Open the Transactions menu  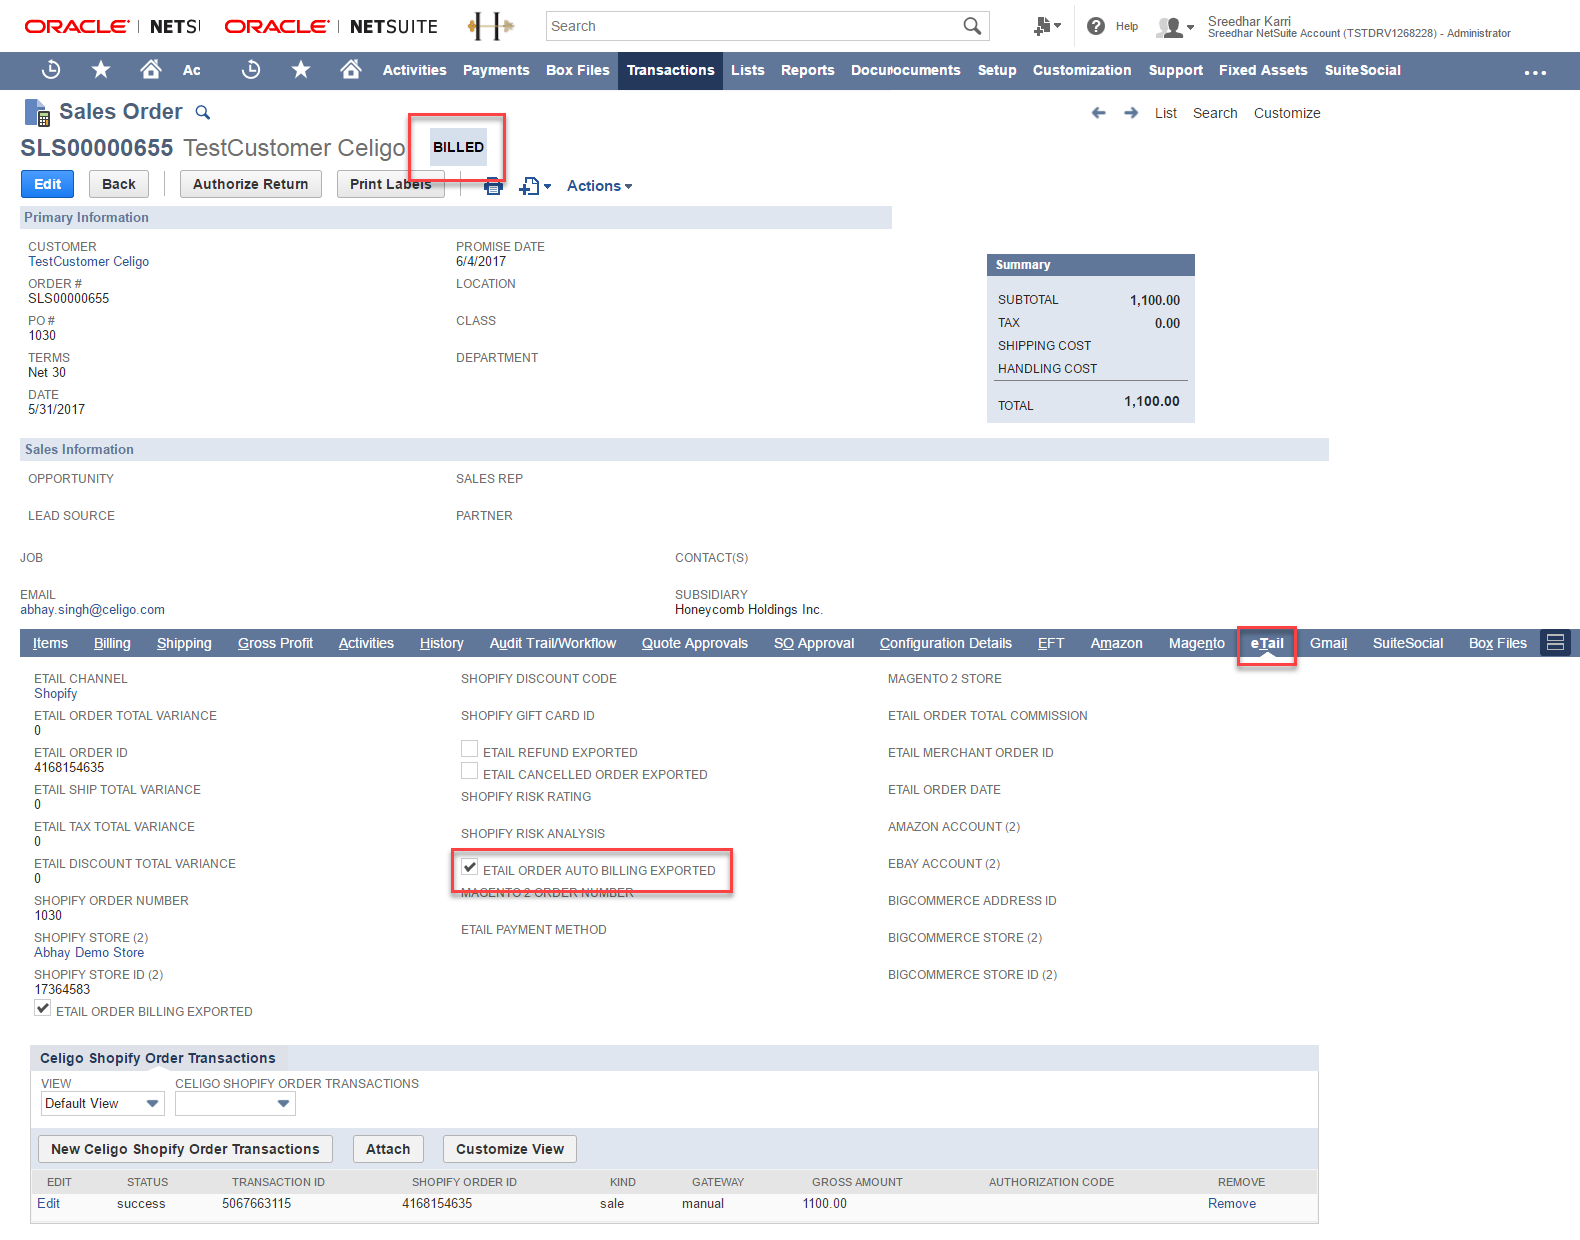(670, 70)
